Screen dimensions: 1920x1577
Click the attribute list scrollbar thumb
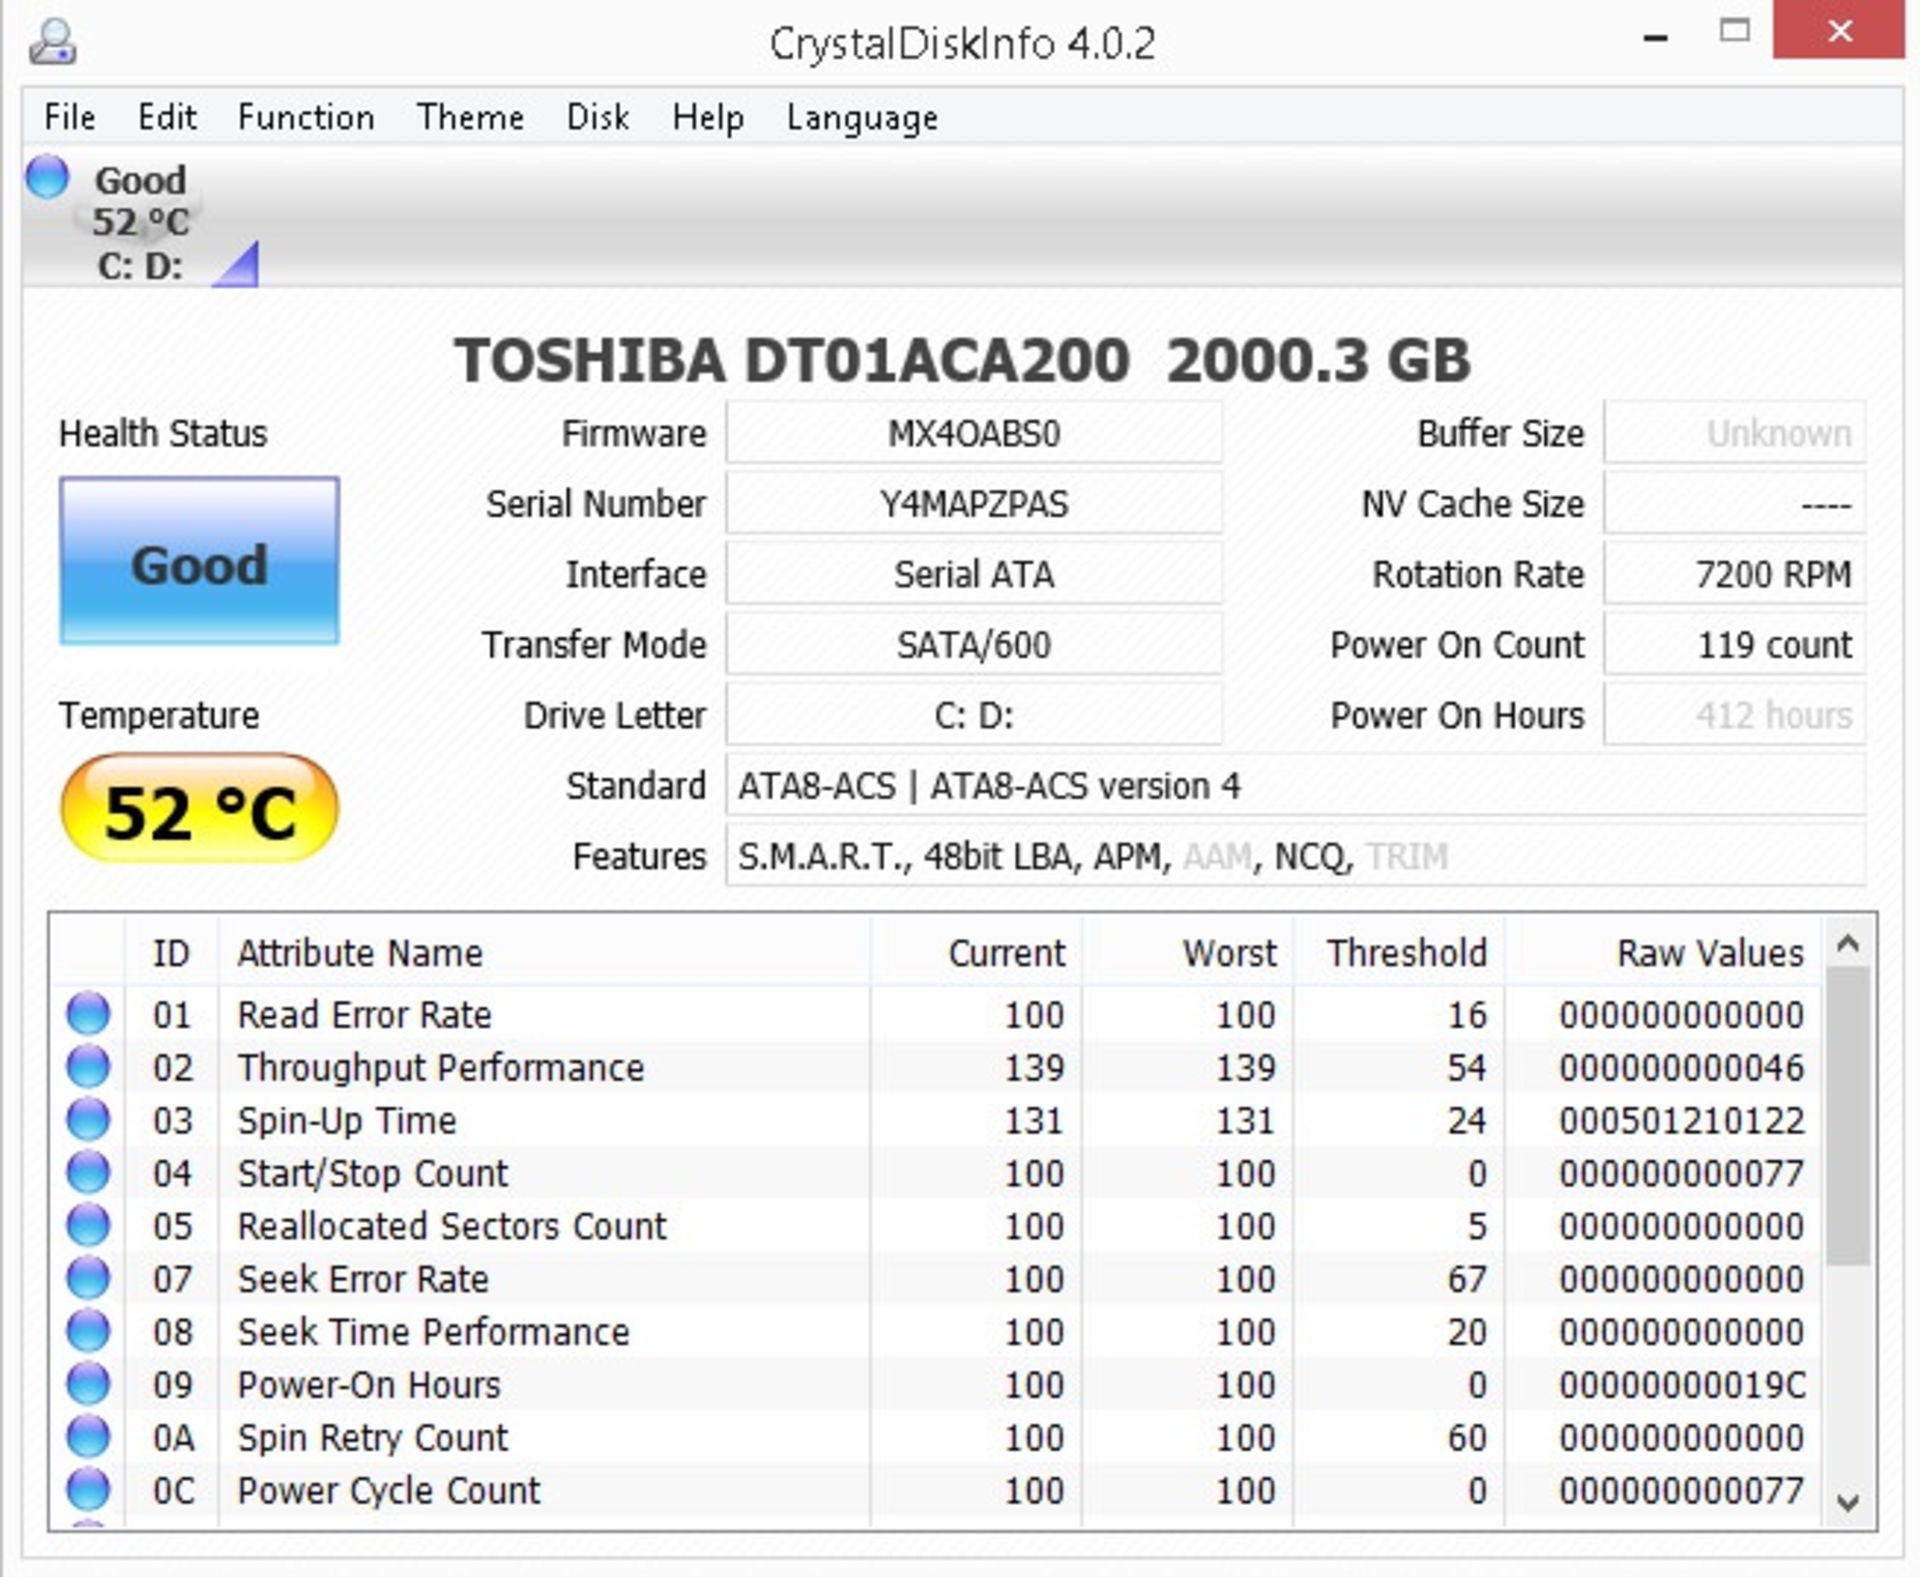(x=1848, y=1116)
